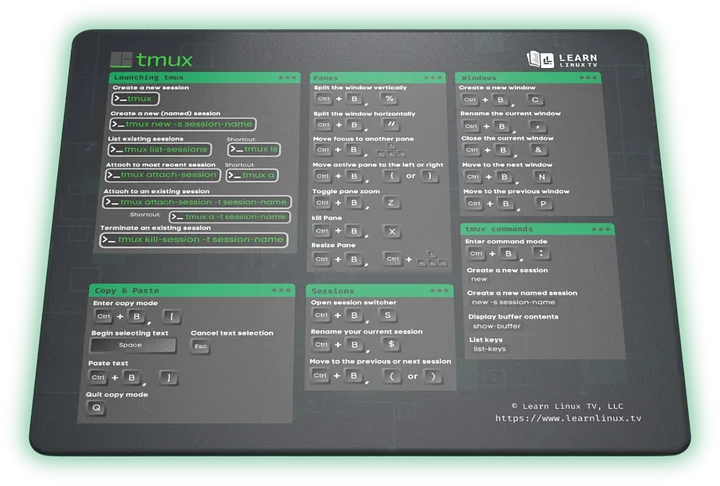This screenshot has height=486, width=720.
Task: Click the 'tmux a -t session-name' shortcut box
Action: point(230,217)
